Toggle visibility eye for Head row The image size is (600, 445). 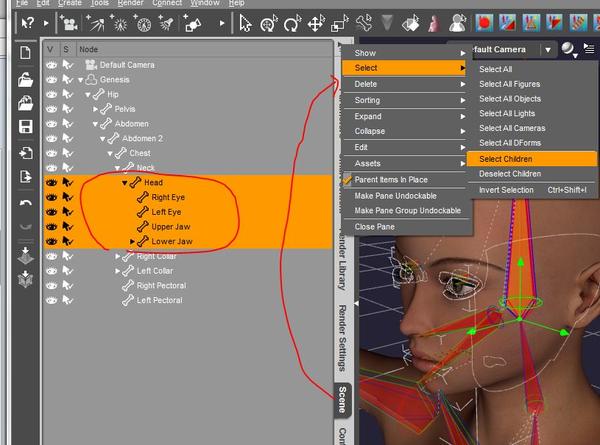click(x=52, y=183)
